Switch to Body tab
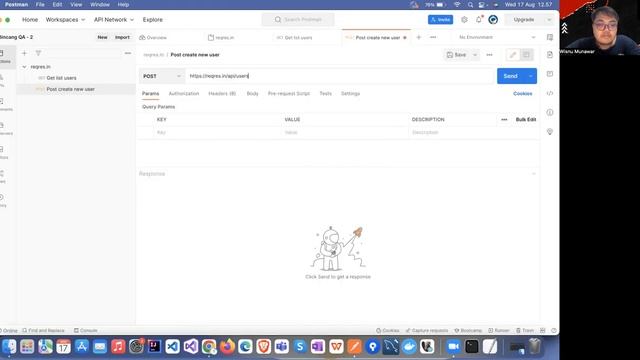The height and width of the screenshot is (360, 640). click(x=252, y=93)
